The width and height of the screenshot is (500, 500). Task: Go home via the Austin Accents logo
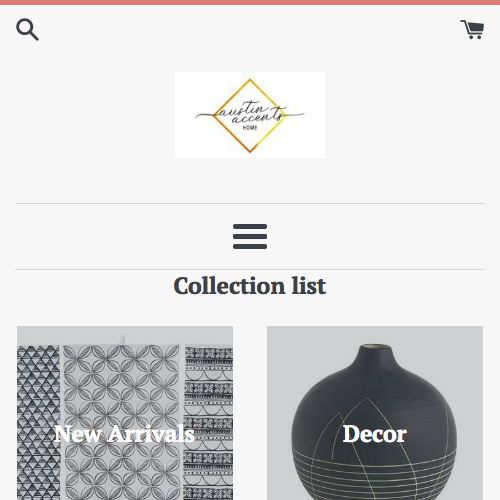pos(250,115)
